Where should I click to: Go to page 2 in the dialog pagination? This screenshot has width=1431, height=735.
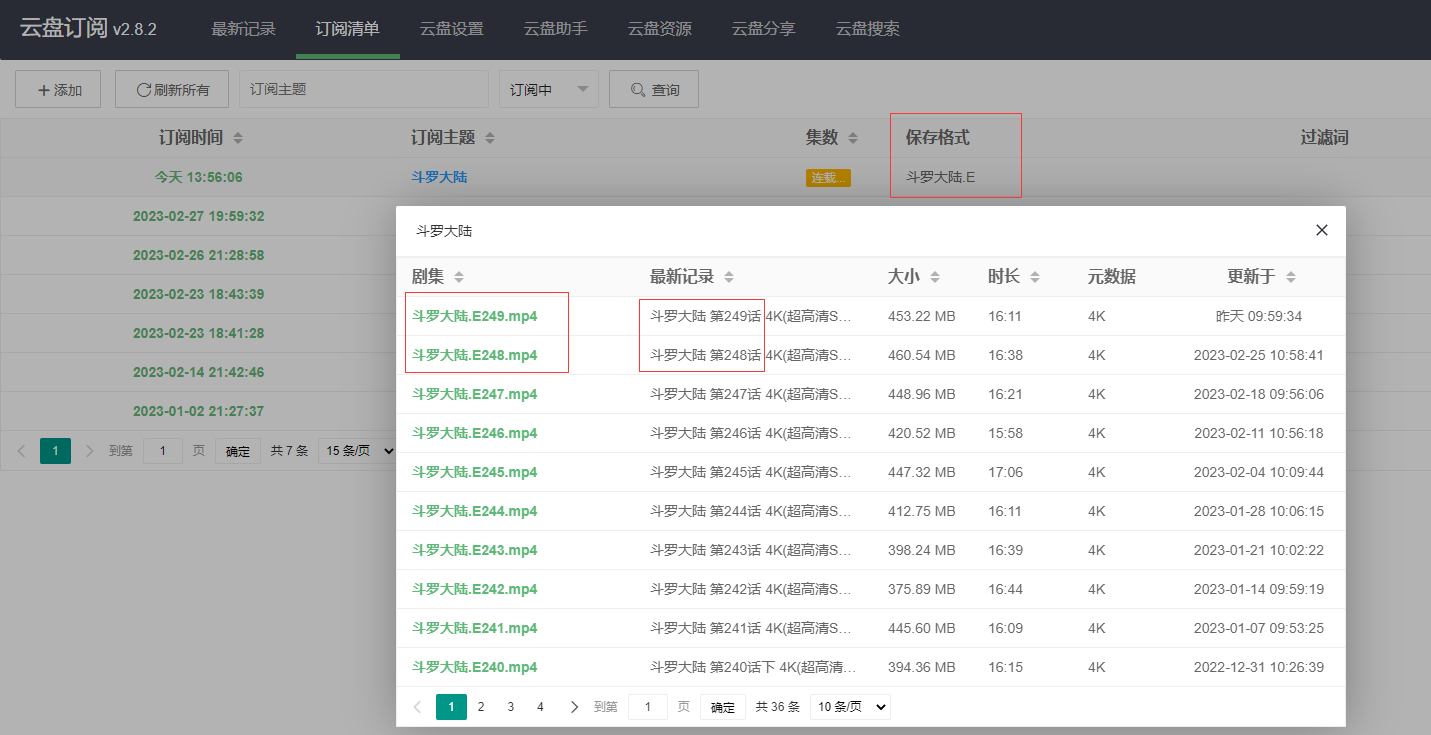(481, 706)
